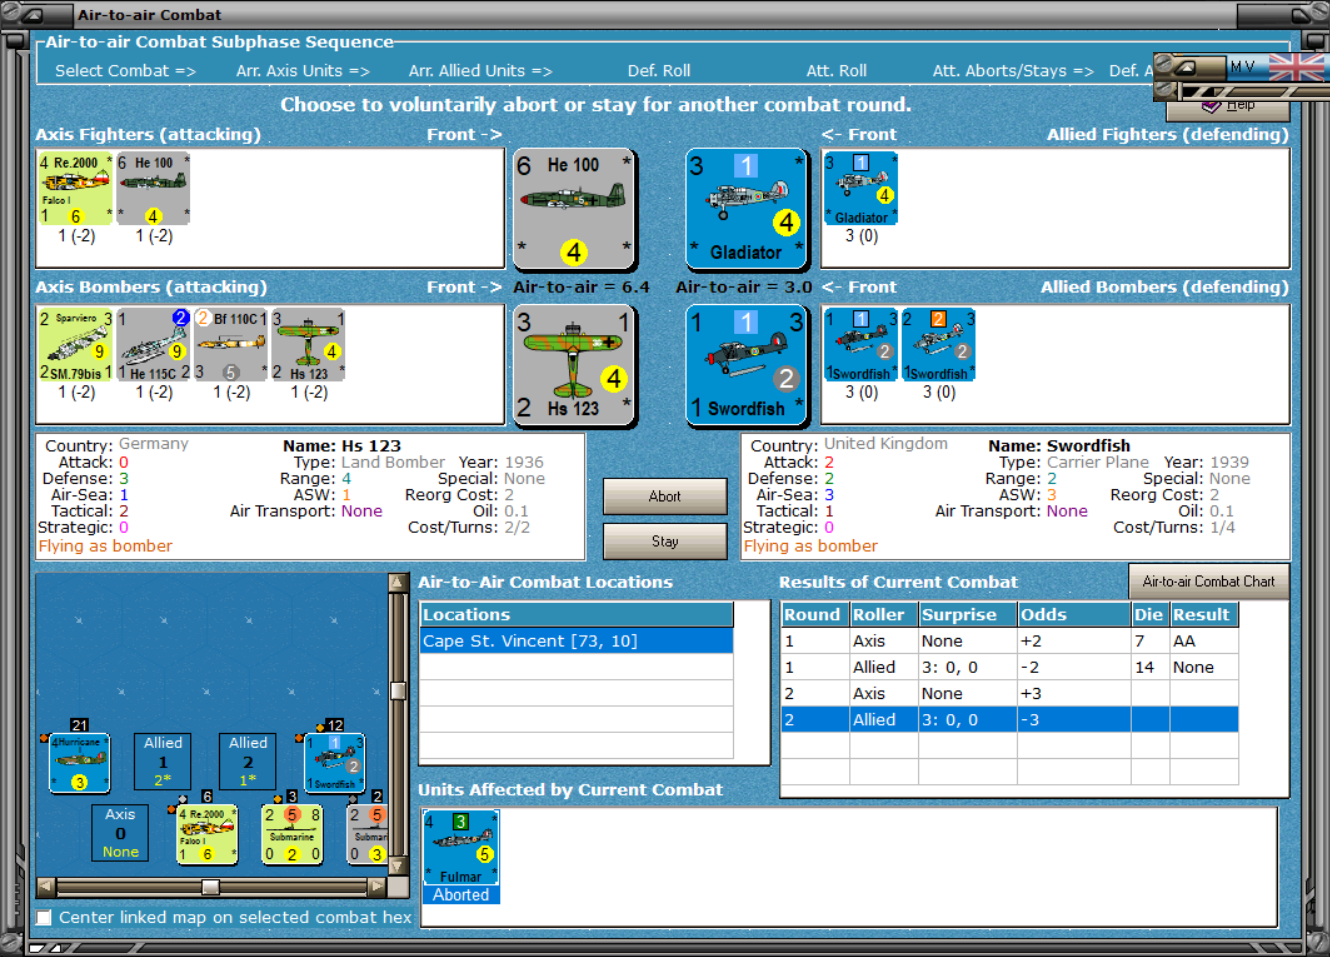
Task: Click the United Kingdom flag in the overlay panel
Action: 1296,67
